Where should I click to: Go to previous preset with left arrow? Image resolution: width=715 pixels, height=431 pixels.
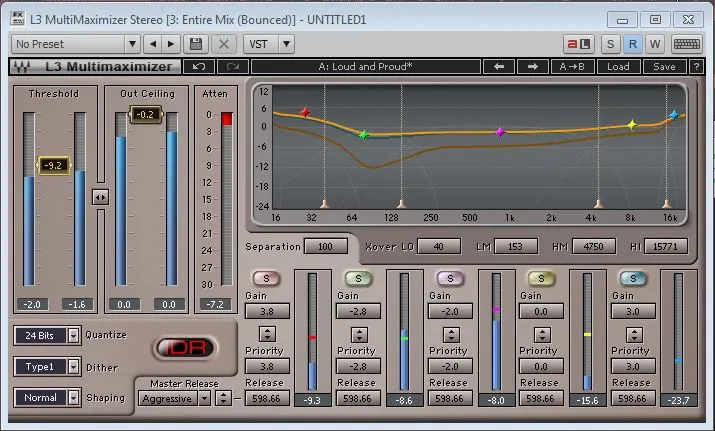click(499, 67)
